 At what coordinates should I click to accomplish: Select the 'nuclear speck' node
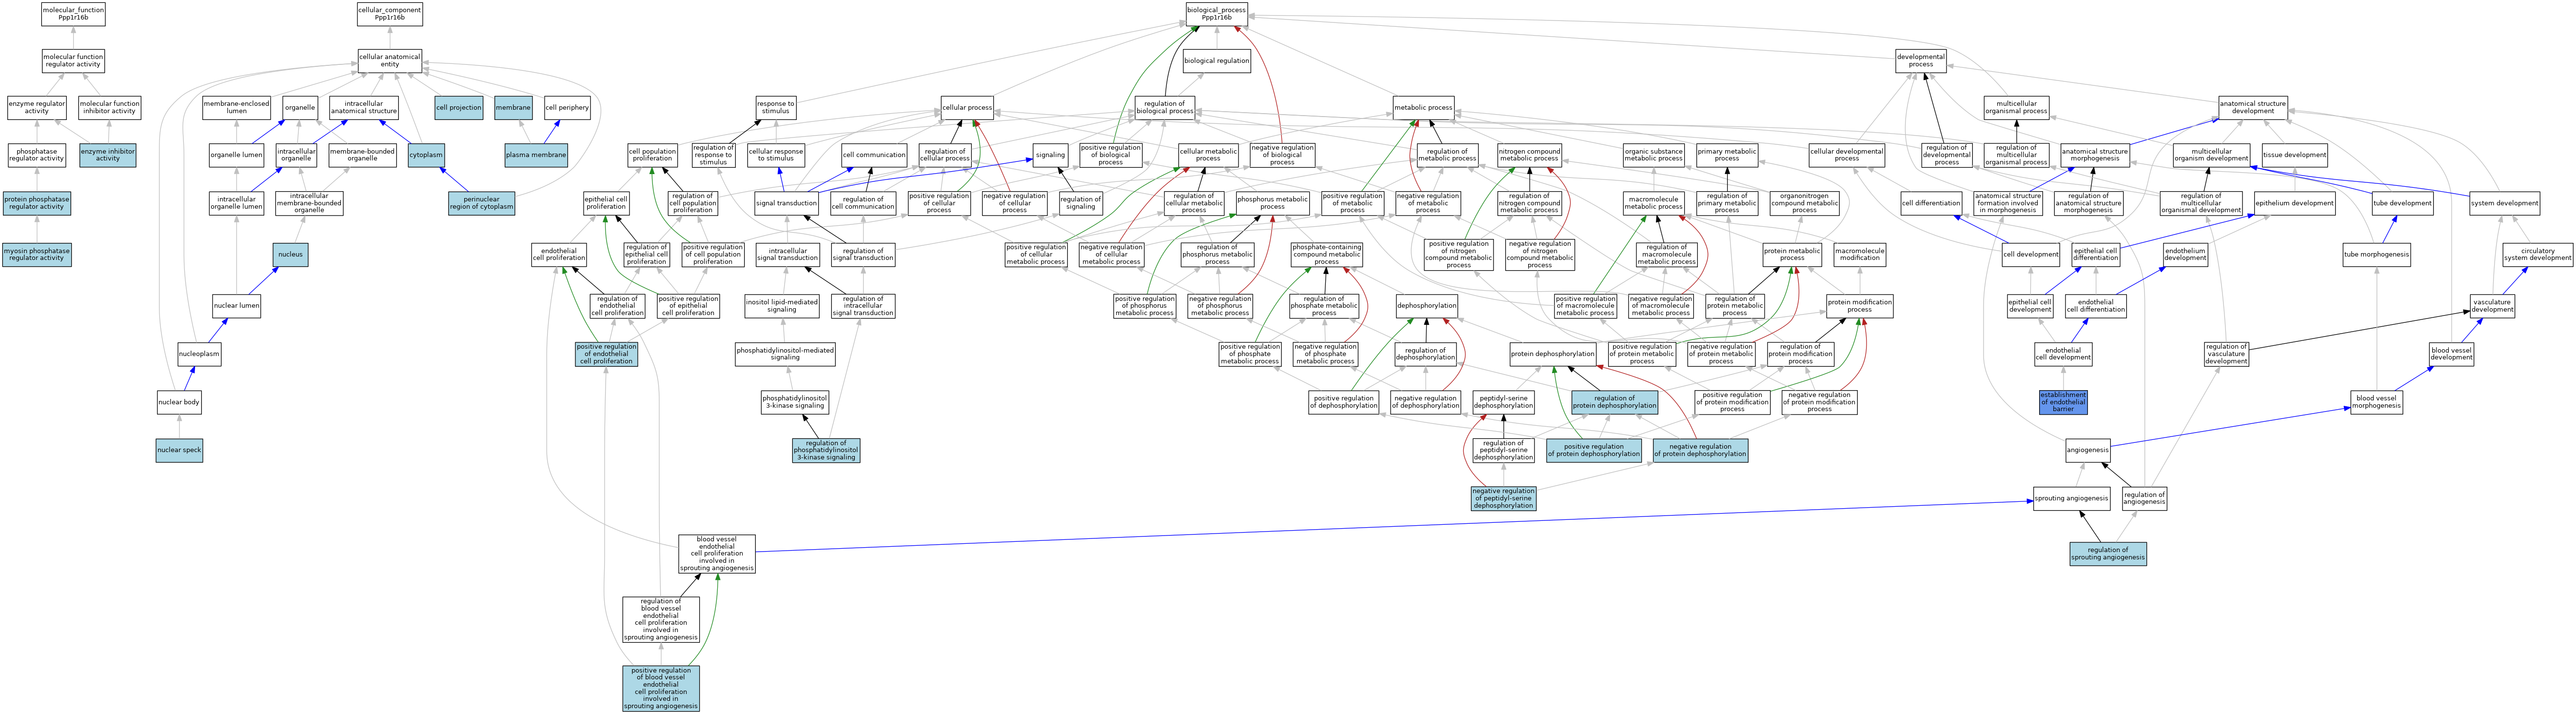click(179, 450)
